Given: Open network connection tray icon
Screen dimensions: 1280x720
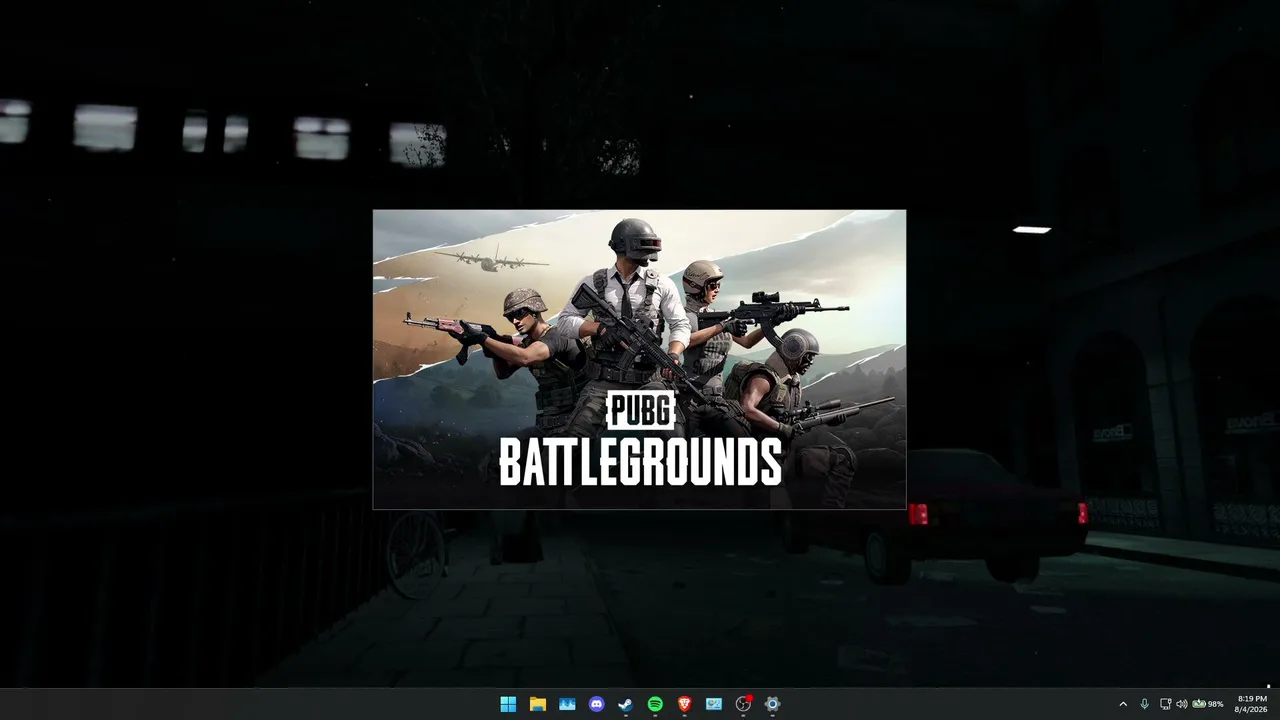Looking at the screenshot, I should (x=1165, y=704).
